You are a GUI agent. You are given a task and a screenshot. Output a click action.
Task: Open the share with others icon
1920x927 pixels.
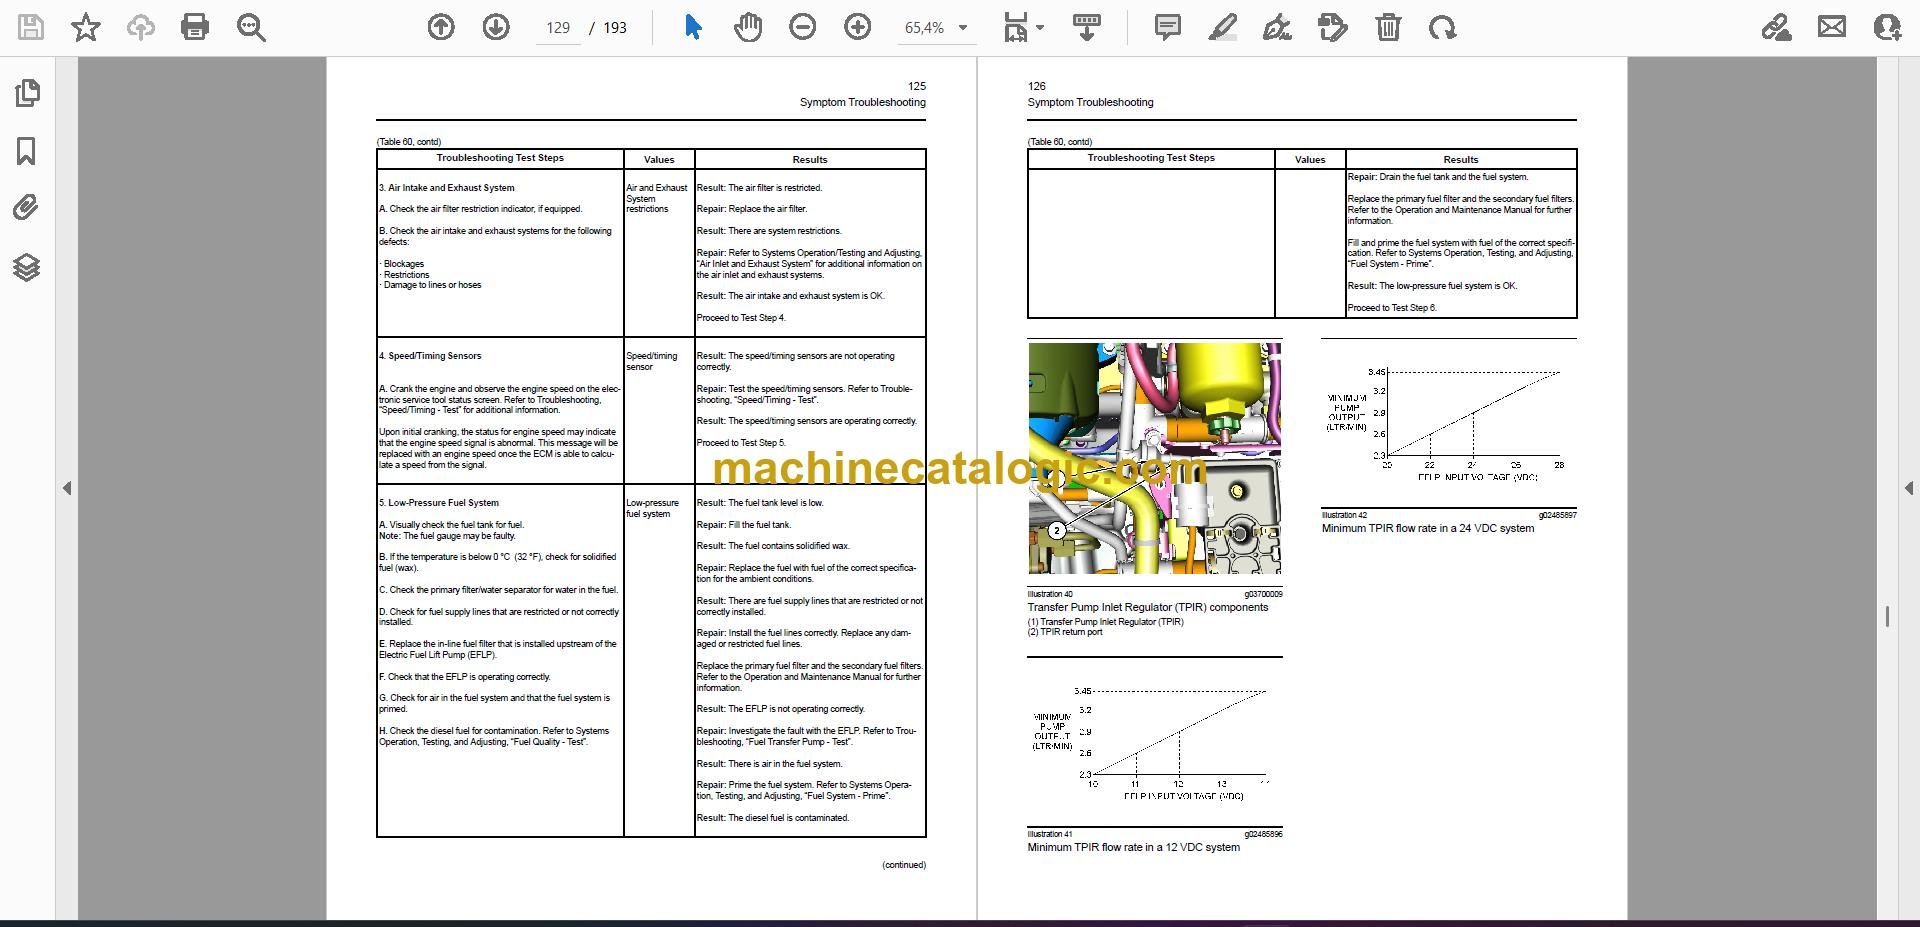pos(1887,27)
